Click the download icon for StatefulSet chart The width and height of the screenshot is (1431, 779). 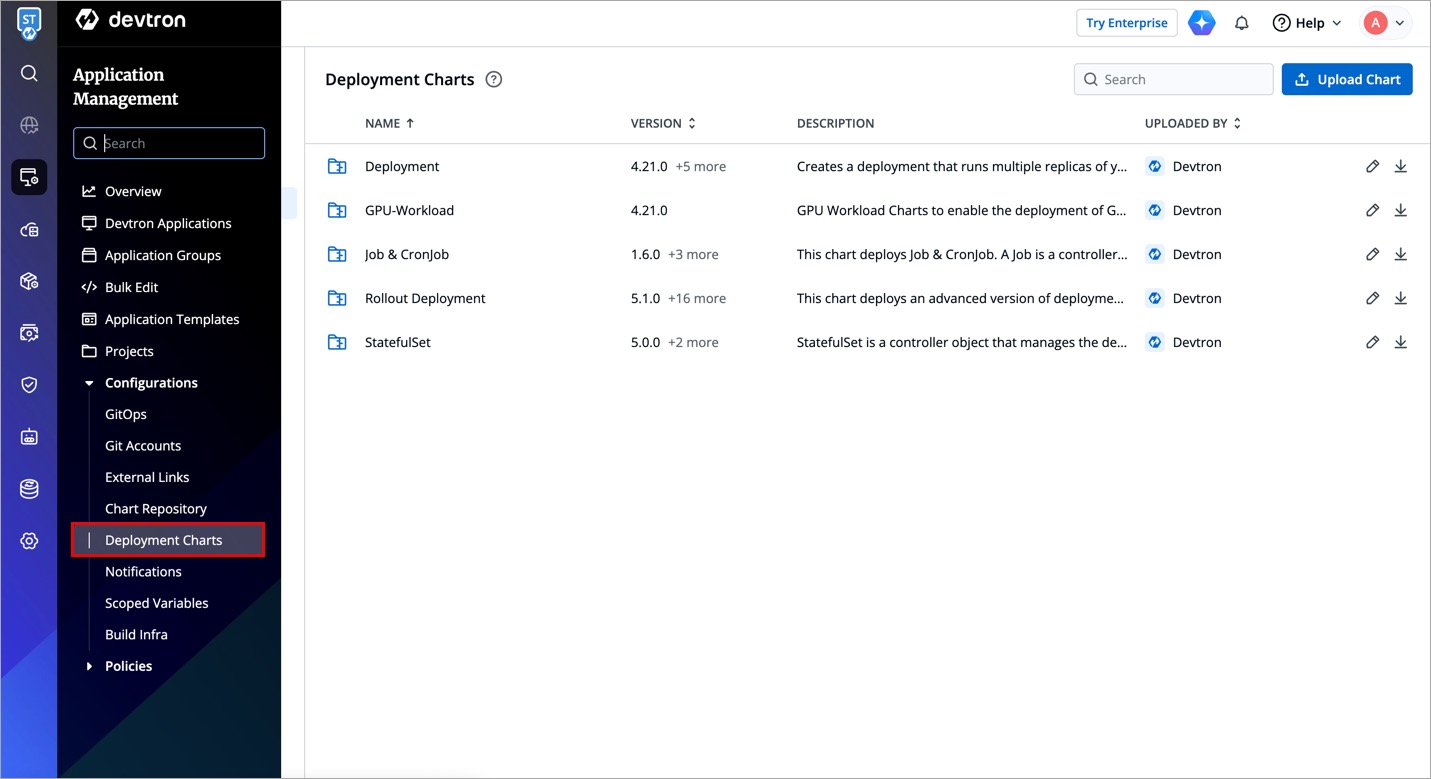[x=1400, y=343]
